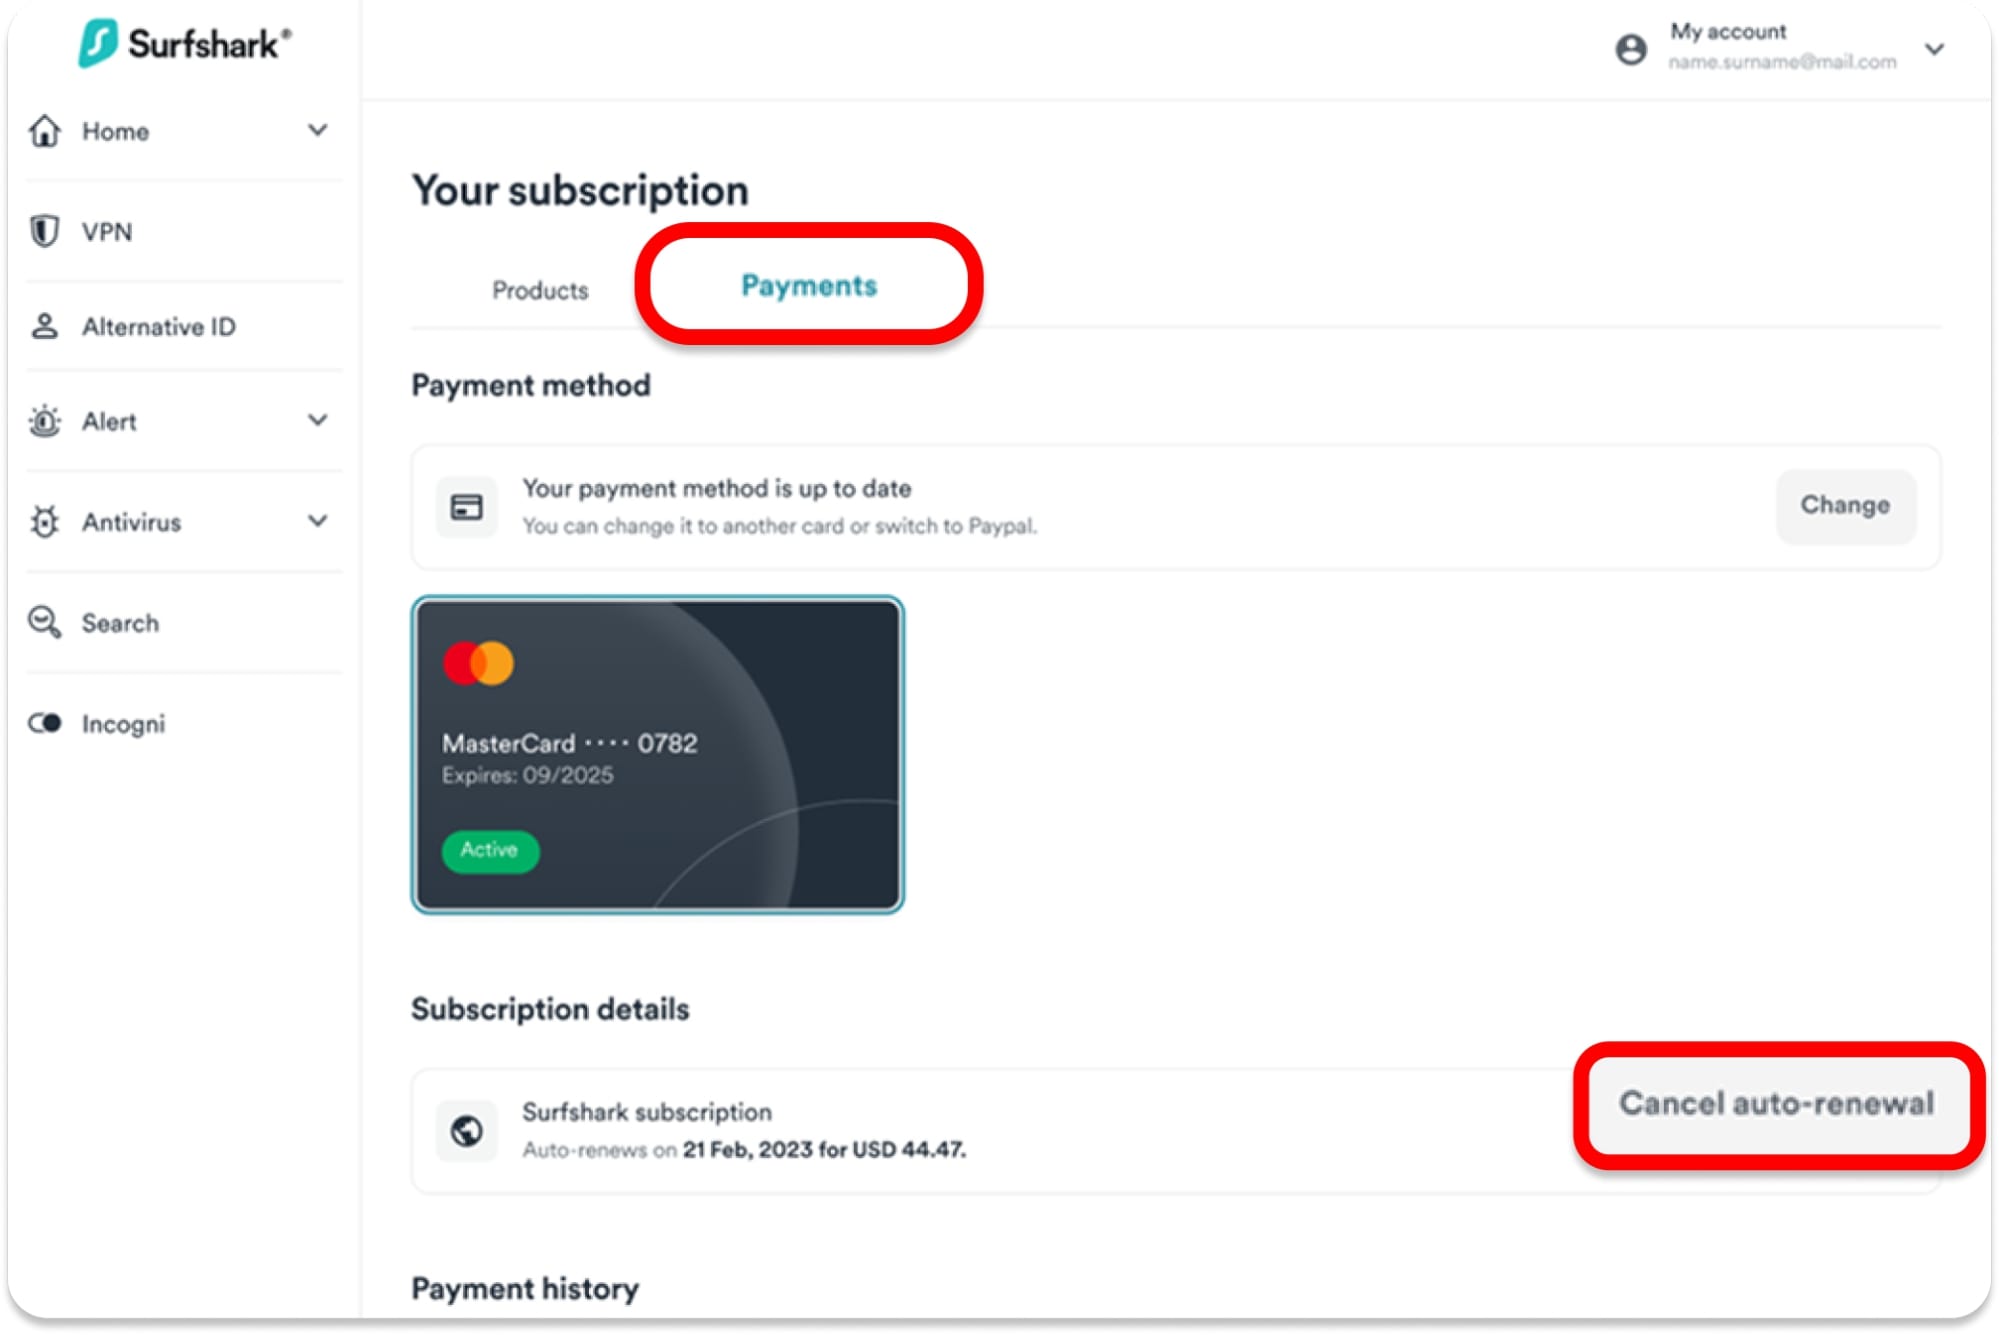Viewport: 1999px width, 1335px height.
Task: Select the Antivirus icon
Action: click(x=44, y=521)
